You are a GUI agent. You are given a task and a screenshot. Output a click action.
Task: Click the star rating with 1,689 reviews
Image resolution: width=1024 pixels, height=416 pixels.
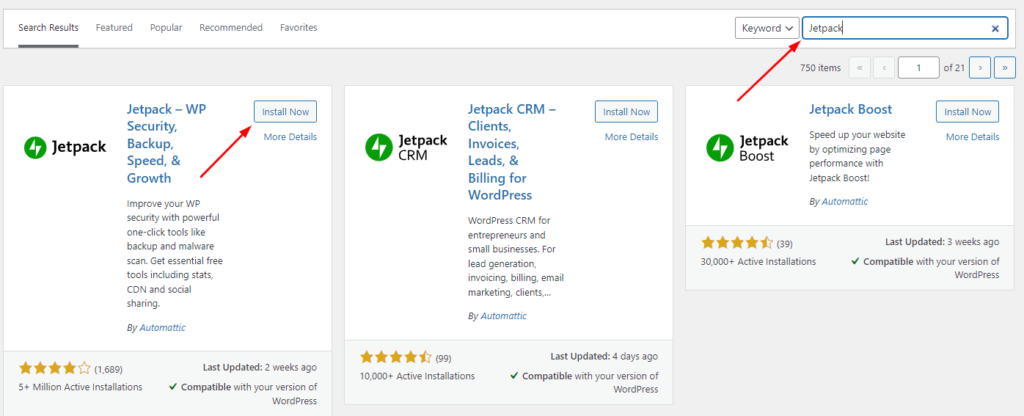(x=55, y=368)
